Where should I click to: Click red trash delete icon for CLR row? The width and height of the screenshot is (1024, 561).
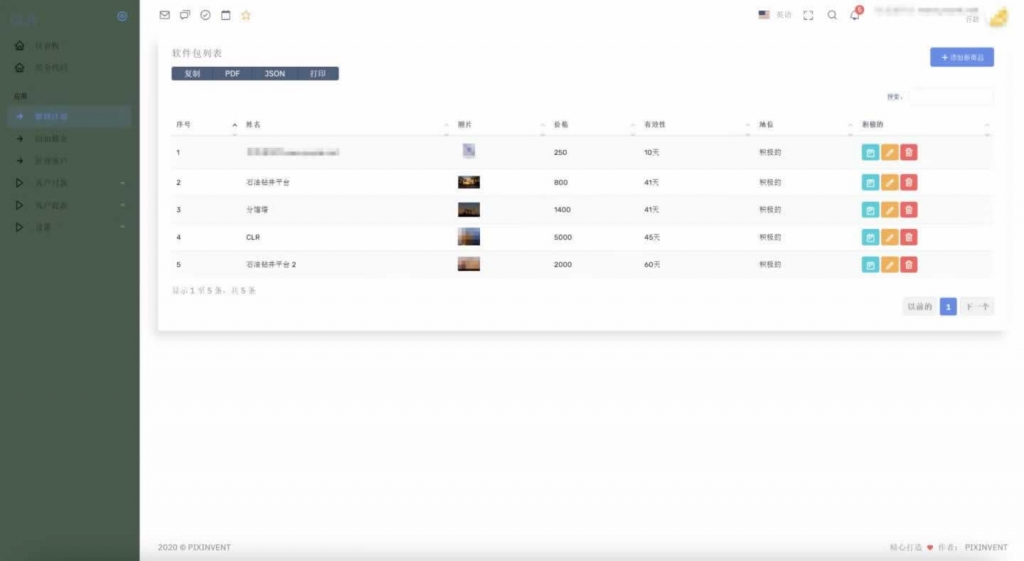click(908, 237)
